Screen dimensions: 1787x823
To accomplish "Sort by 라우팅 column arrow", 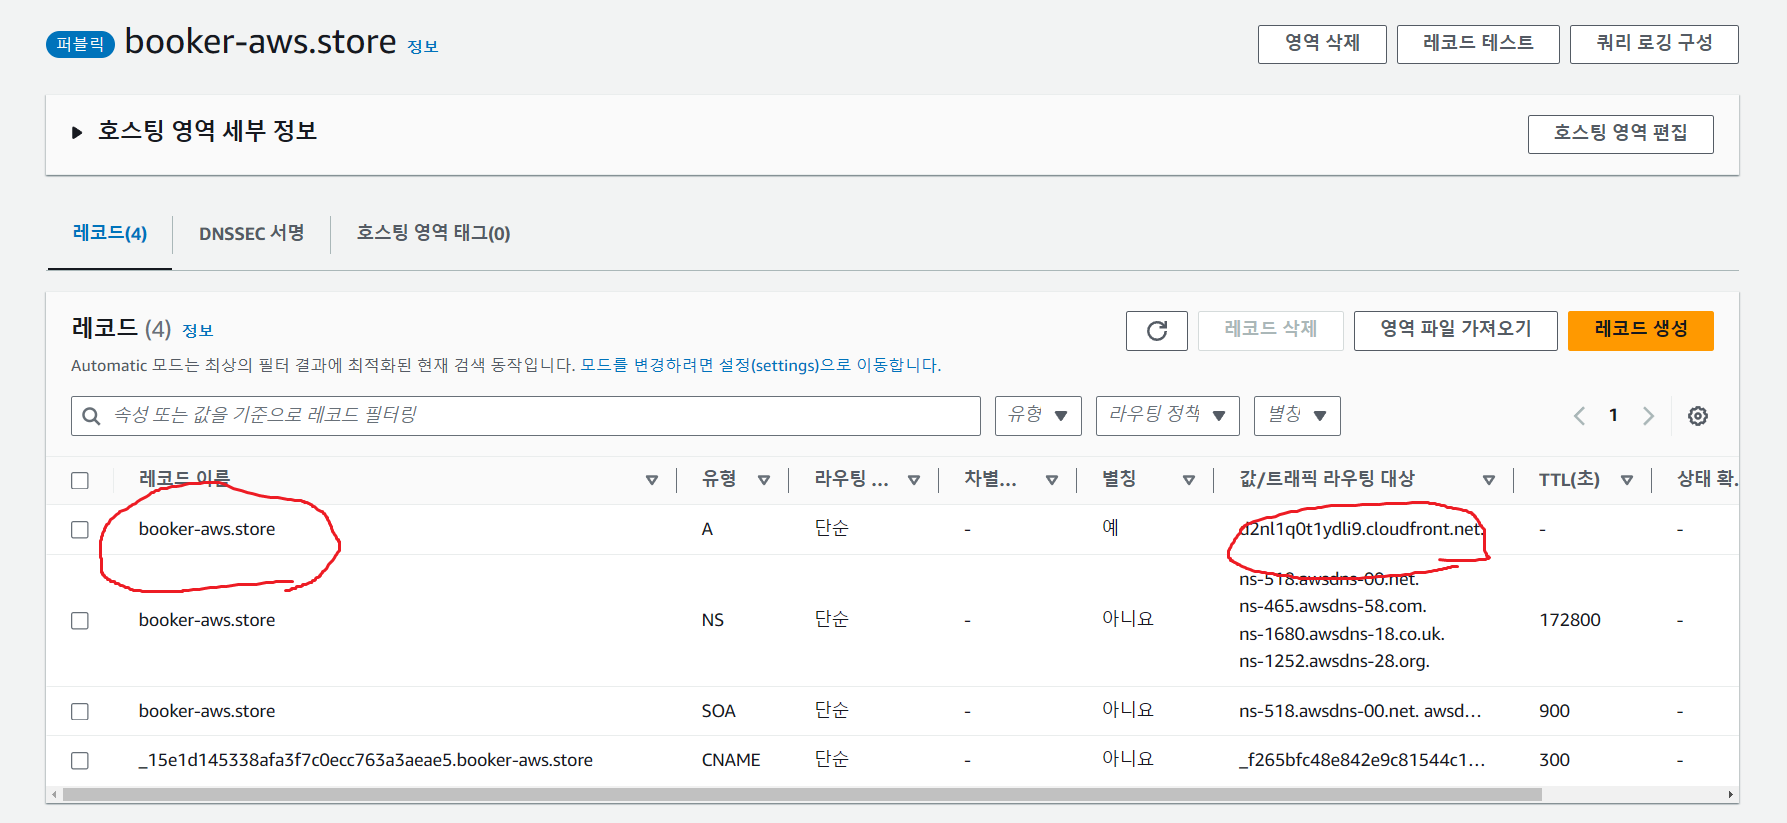I will (914, 480).
